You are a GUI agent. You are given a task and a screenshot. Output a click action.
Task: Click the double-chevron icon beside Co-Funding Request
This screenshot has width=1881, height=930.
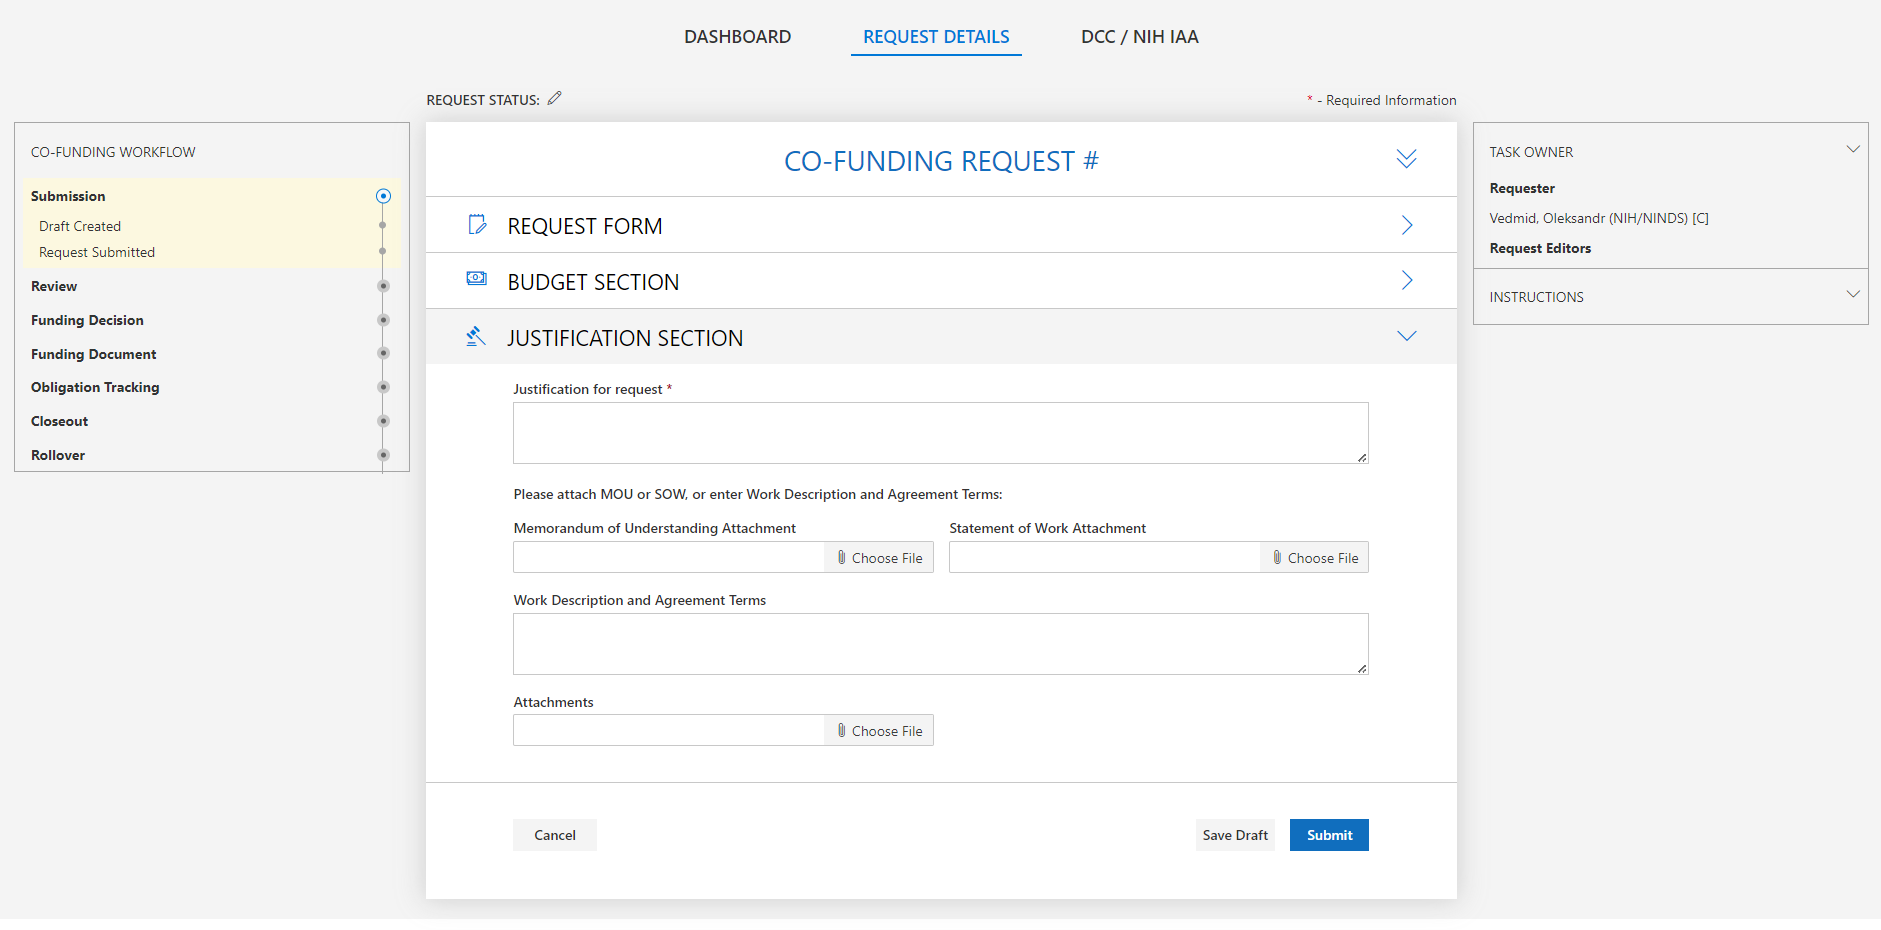click(1406, 160)
